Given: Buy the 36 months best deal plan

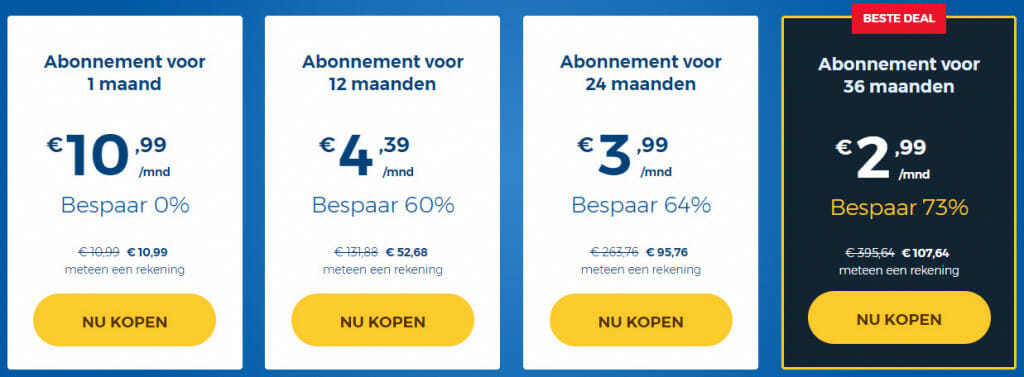Looking at the screenshot, I should pyautogui.click(x=899, y=318).
